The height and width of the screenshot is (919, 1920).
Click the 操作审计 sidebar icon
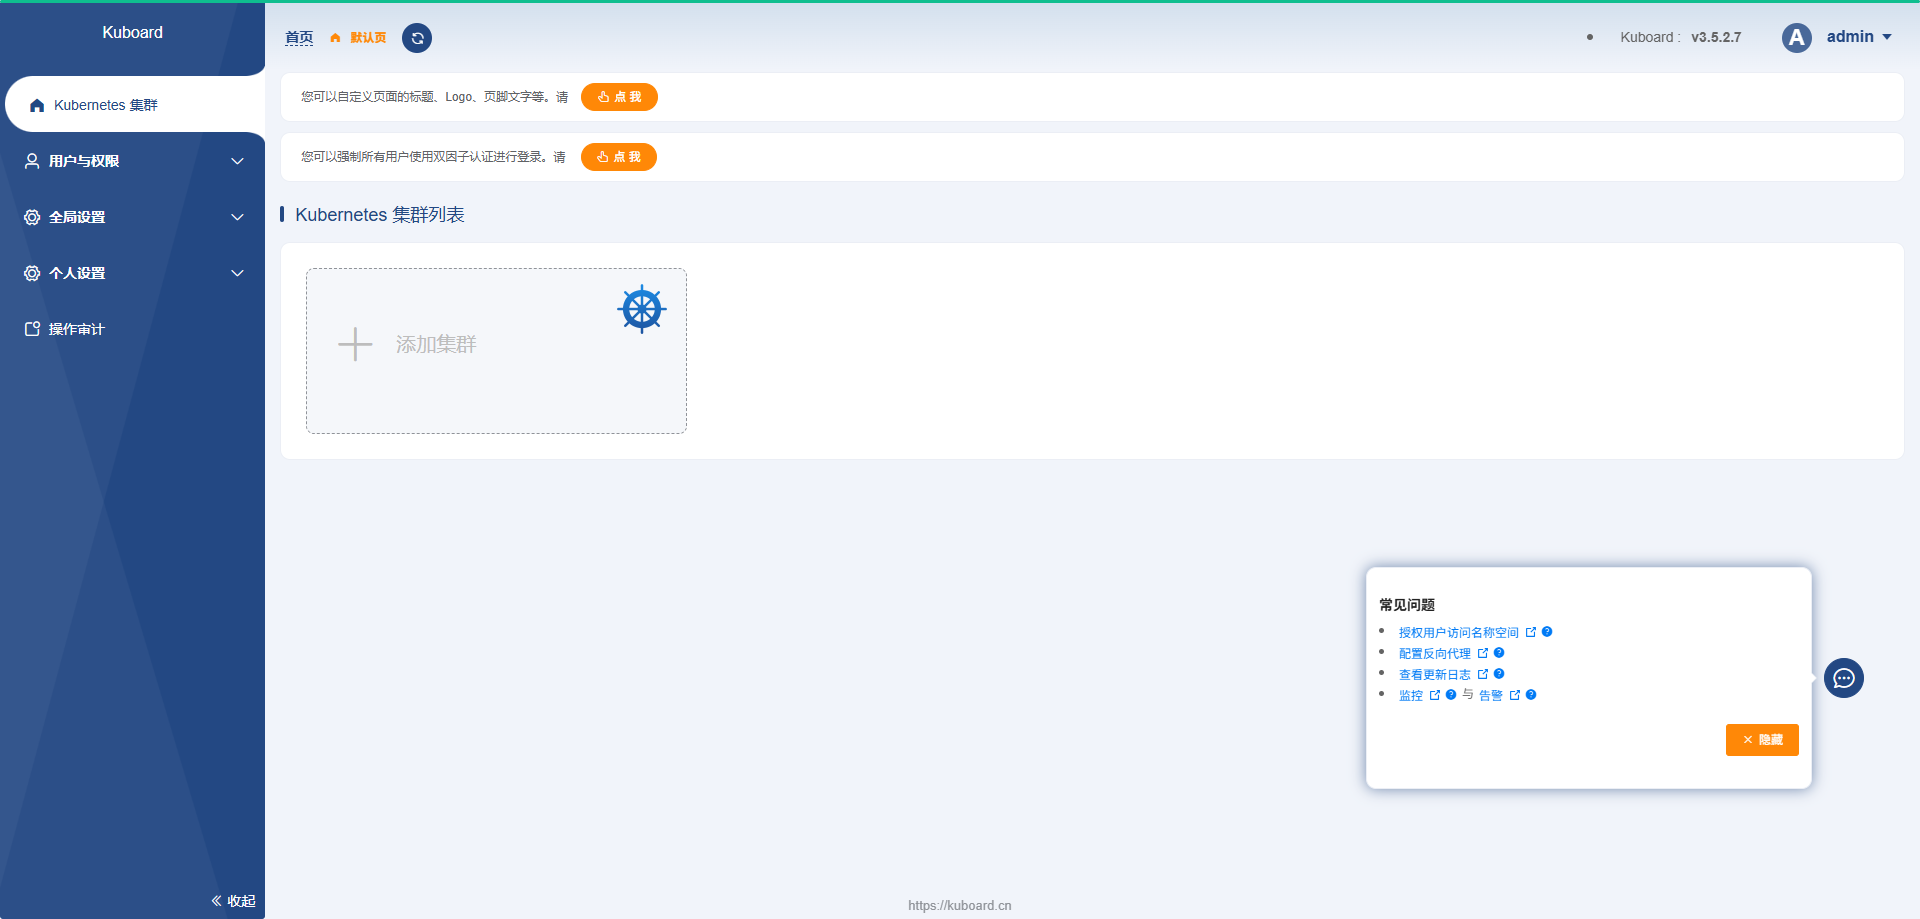32,329
